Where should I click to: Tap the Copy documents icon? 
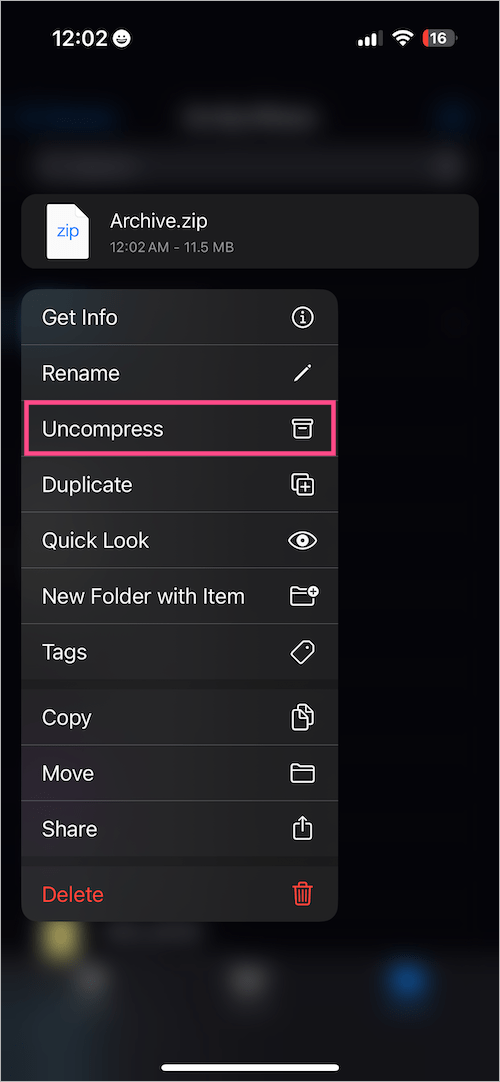pos(302,718)
